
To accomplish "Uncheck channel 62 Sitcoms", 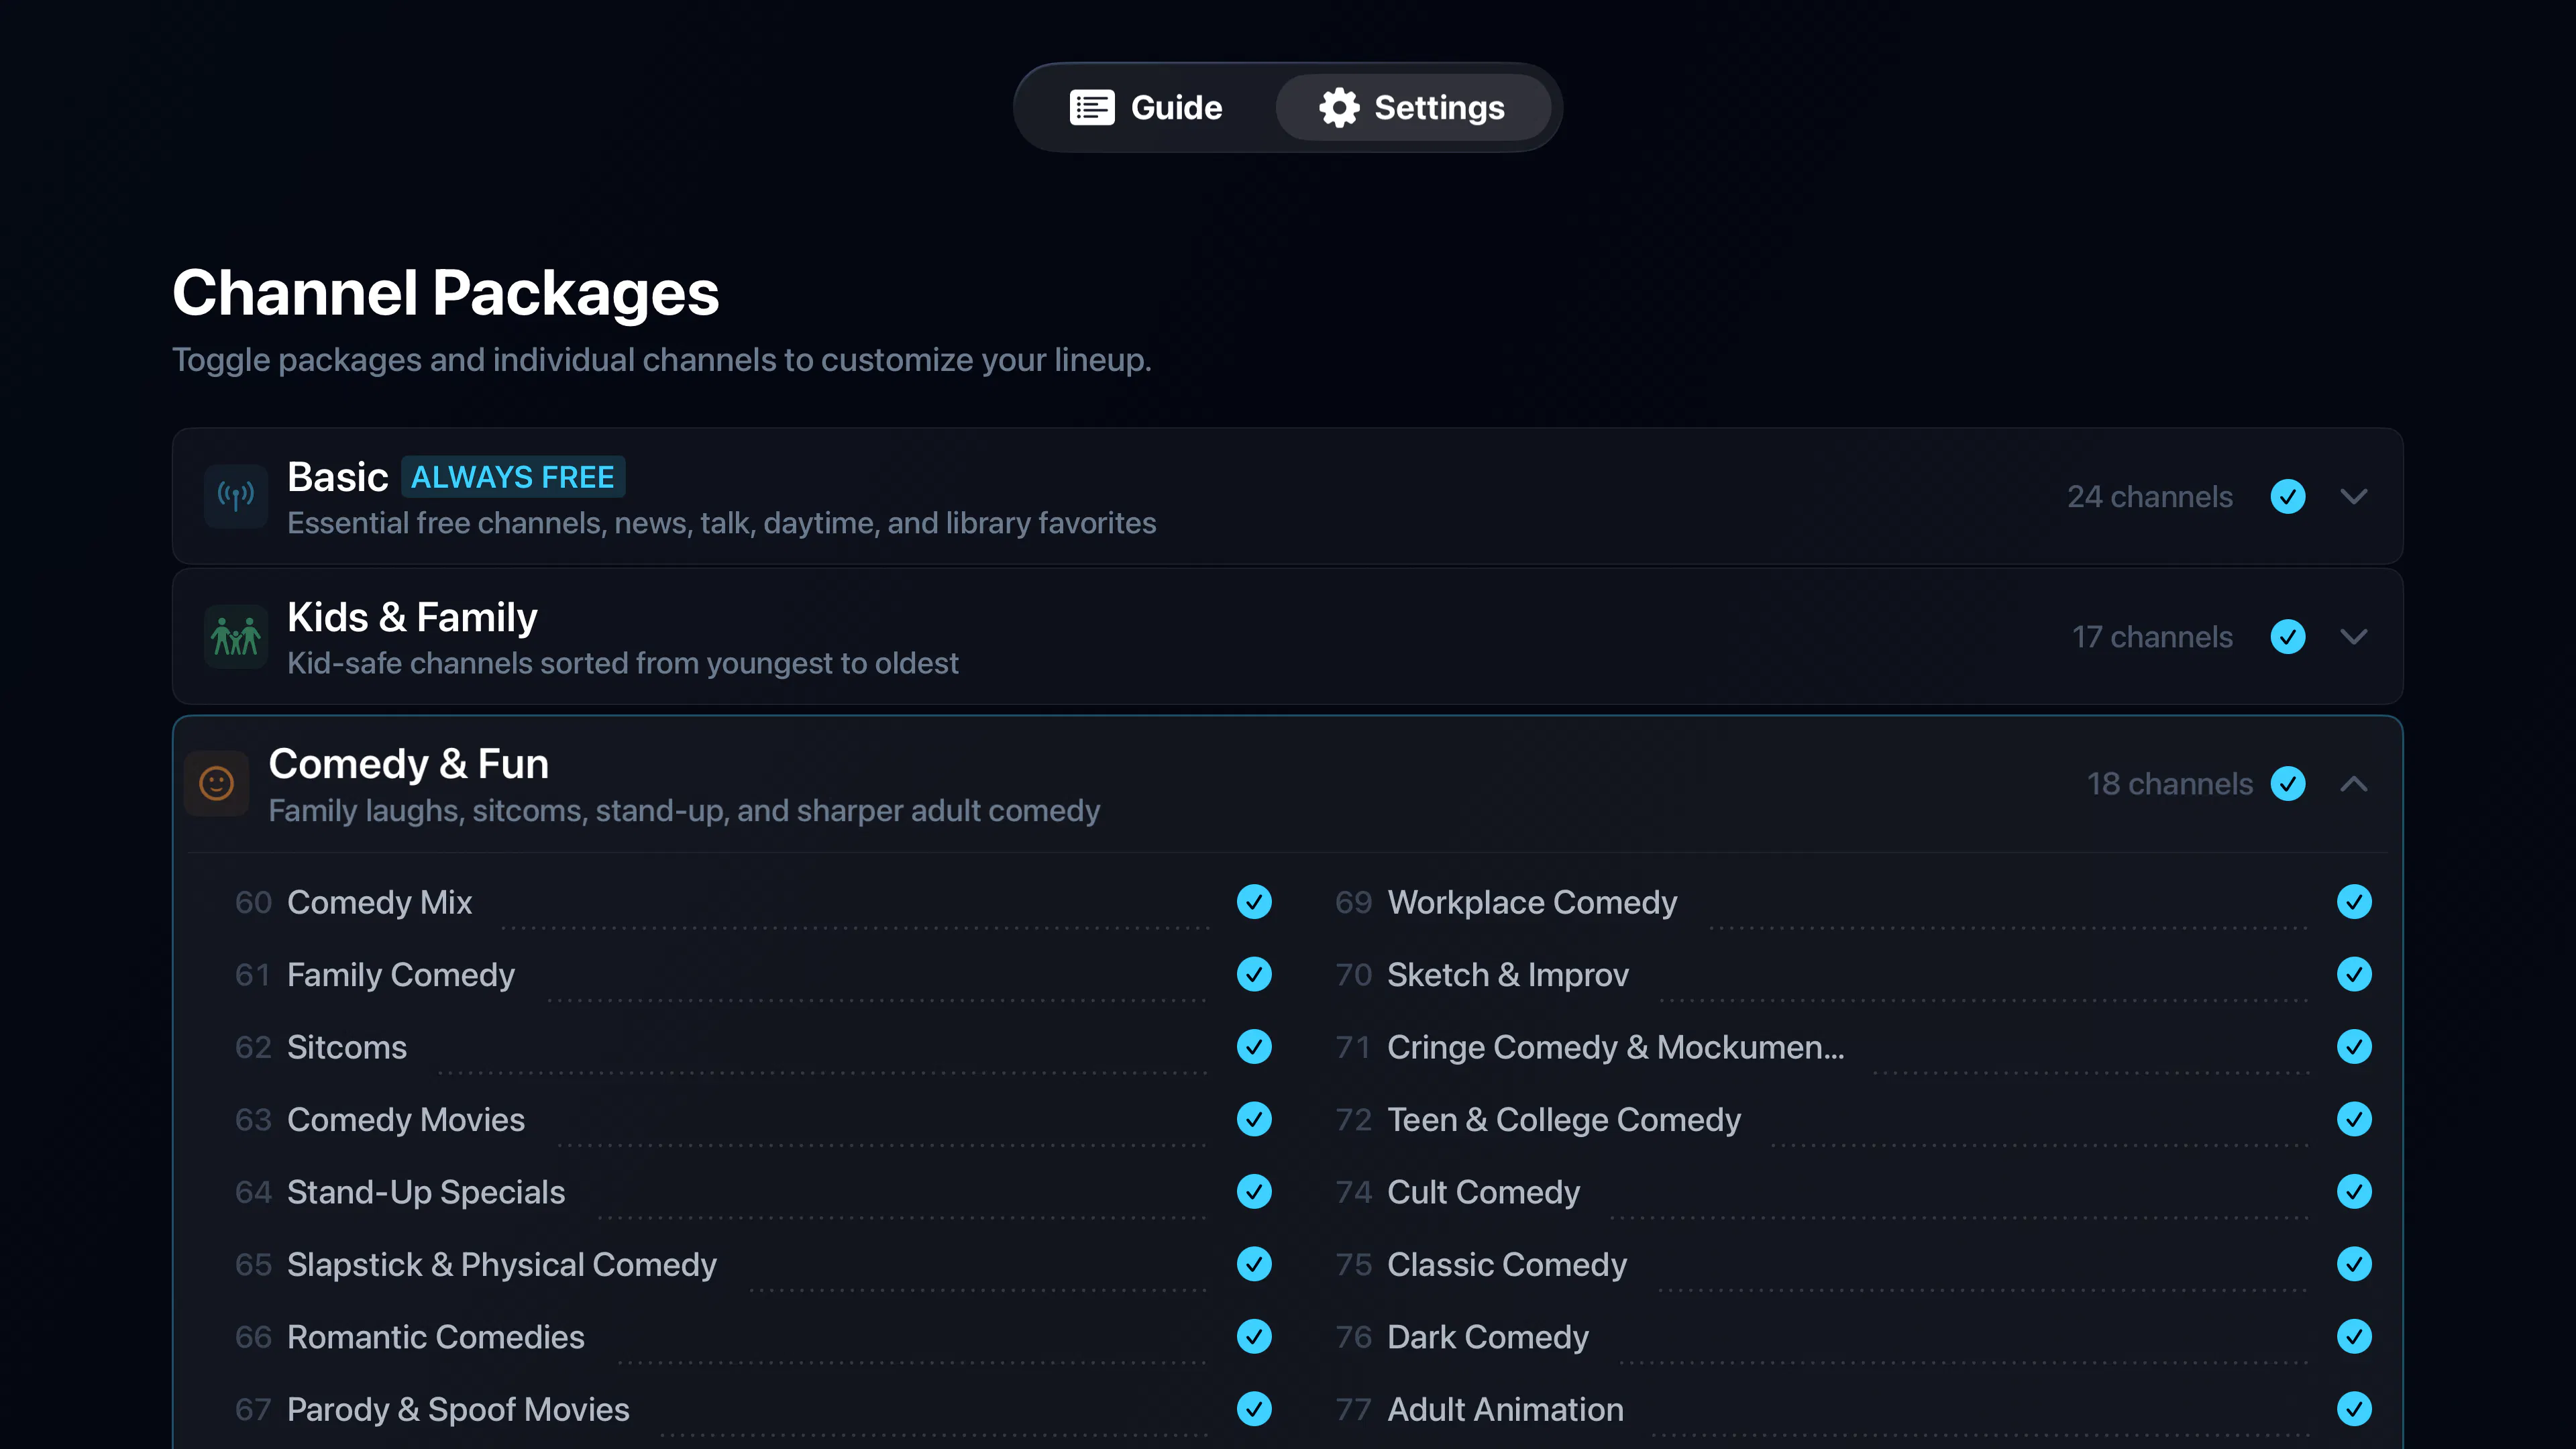I will (1254, 1046).
